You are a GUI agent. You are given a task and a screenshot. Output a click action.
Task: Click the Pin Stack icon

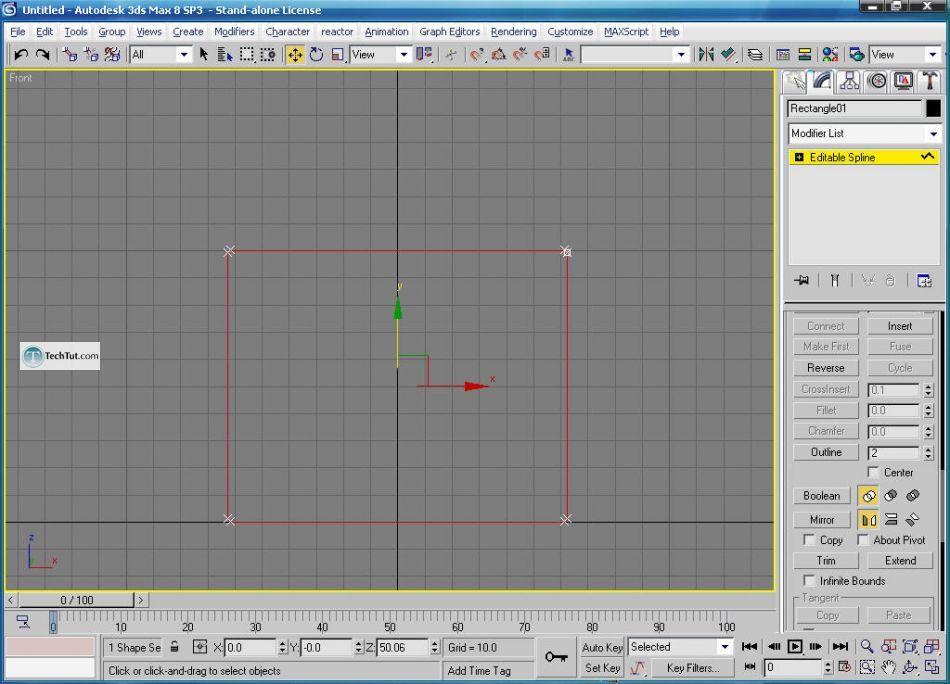(802, 281)
